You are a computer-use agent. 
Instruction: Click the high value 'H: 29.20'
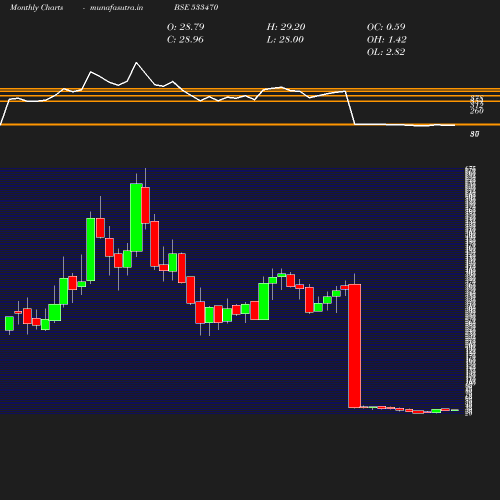click(286, 27)
